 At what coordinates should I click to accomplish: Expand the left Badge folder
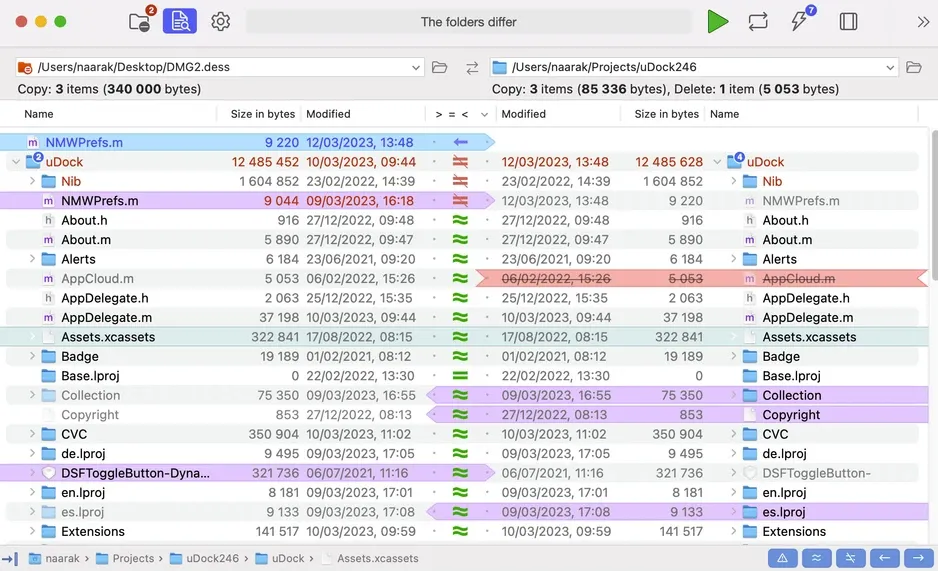pyautogui.click(x=32, y=356)
